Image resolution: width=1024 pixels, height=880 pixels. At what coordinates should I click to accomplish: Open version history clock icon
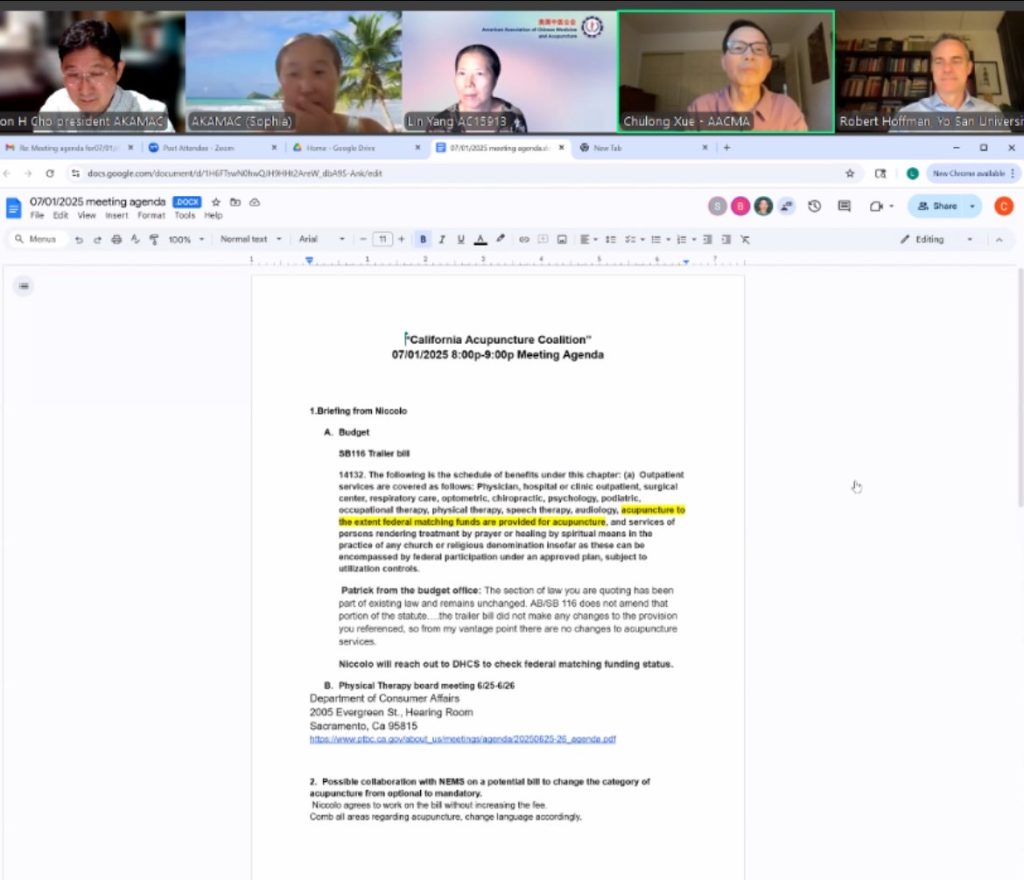[x=814, y=206]
